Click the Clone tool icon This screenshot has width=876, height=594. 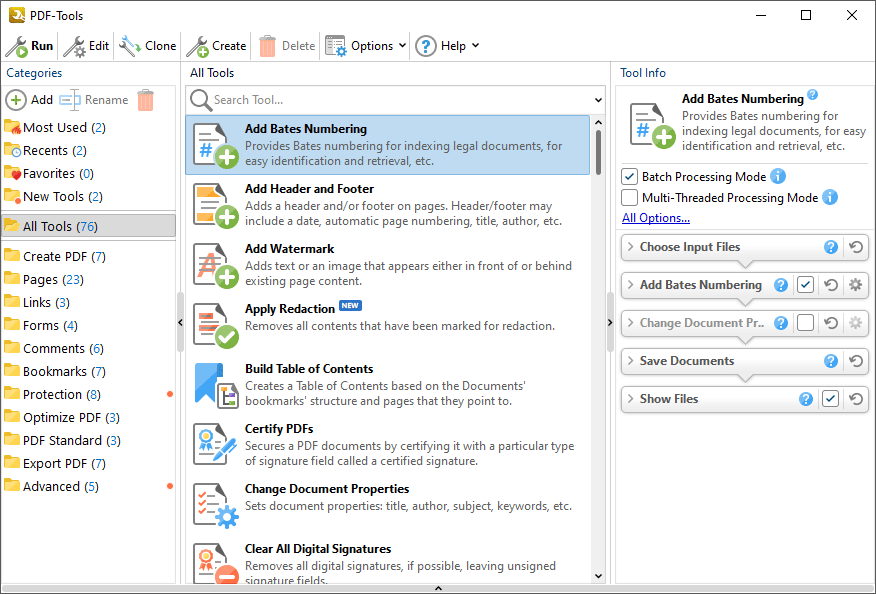[130, 46]
